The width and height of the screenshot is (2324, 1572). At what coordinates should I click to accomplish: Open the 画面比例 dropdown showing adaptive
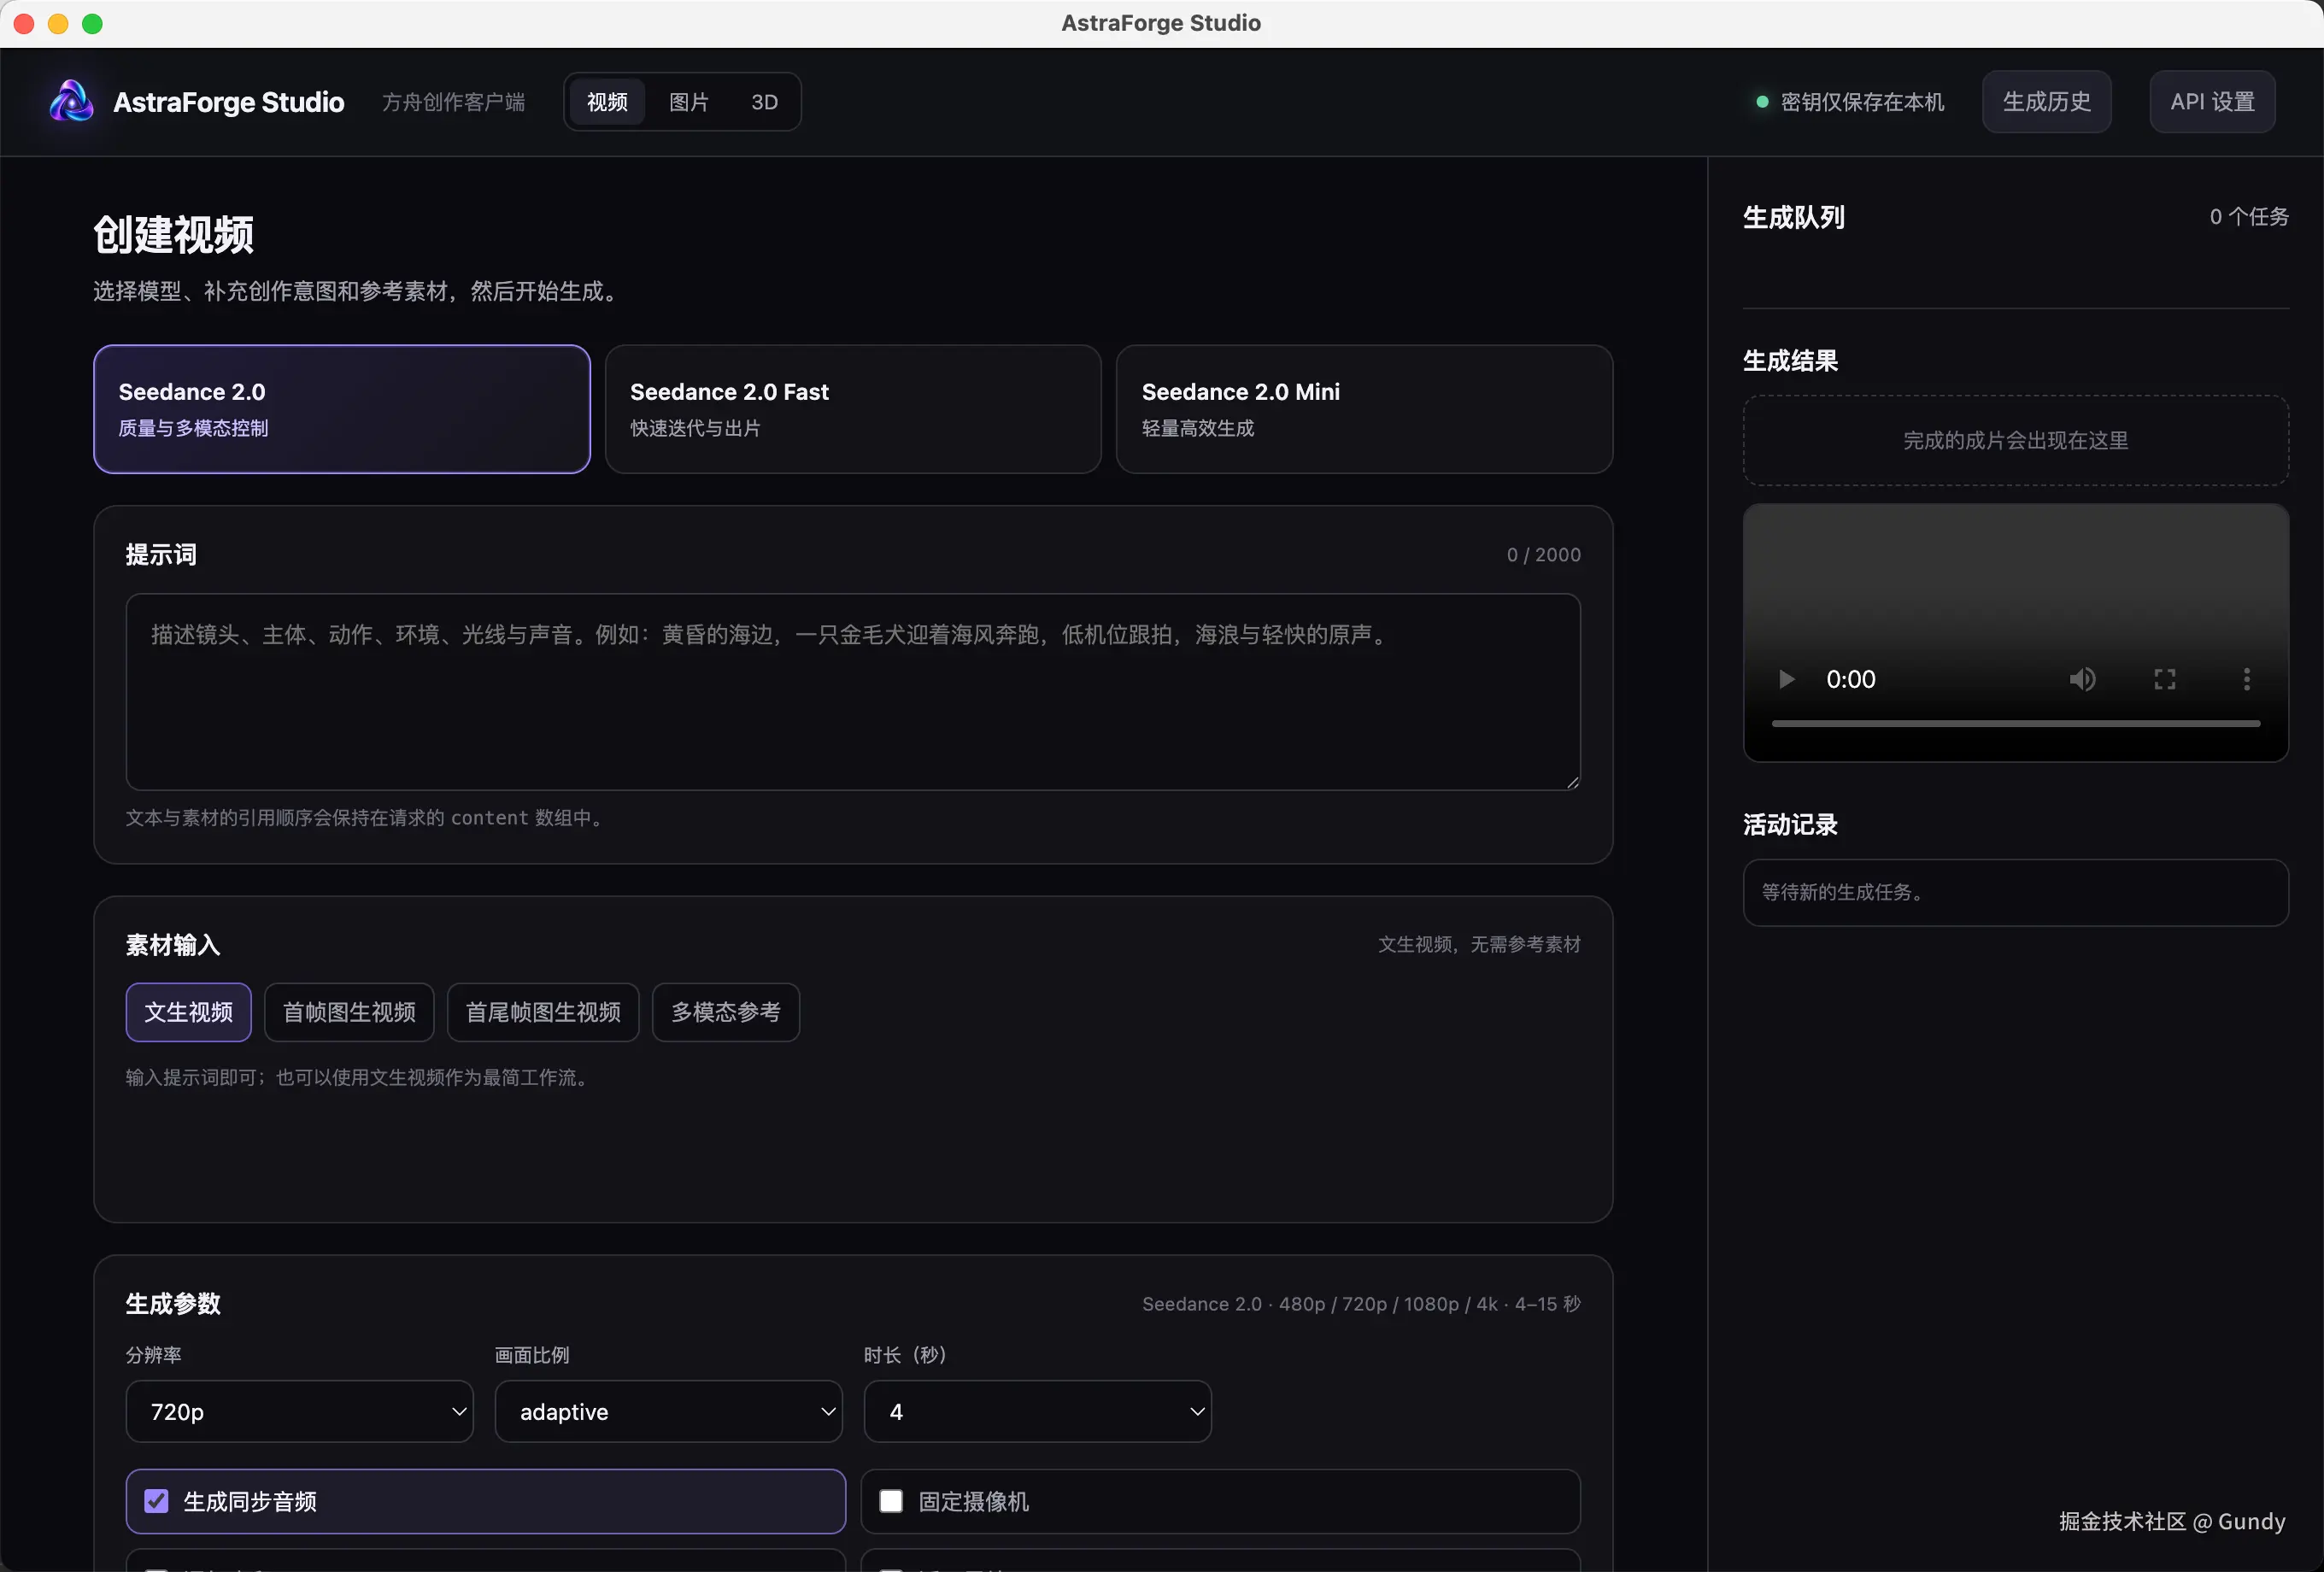pos(668,1411)
